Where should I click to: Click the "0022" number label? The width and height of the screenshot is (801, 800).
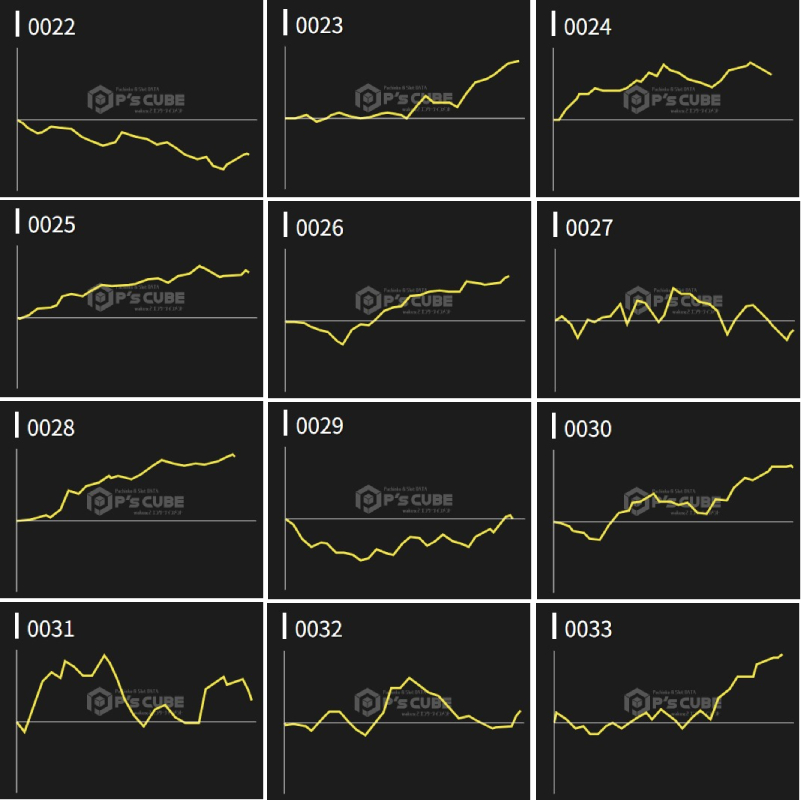[x=51, y=28]
